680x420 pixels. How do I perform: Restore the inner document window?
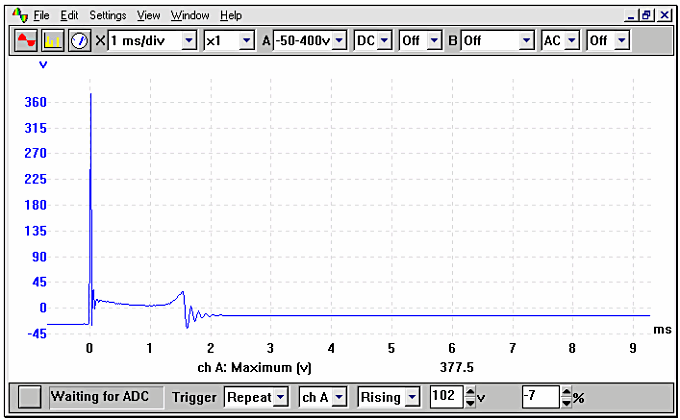[x=647, y=16]
